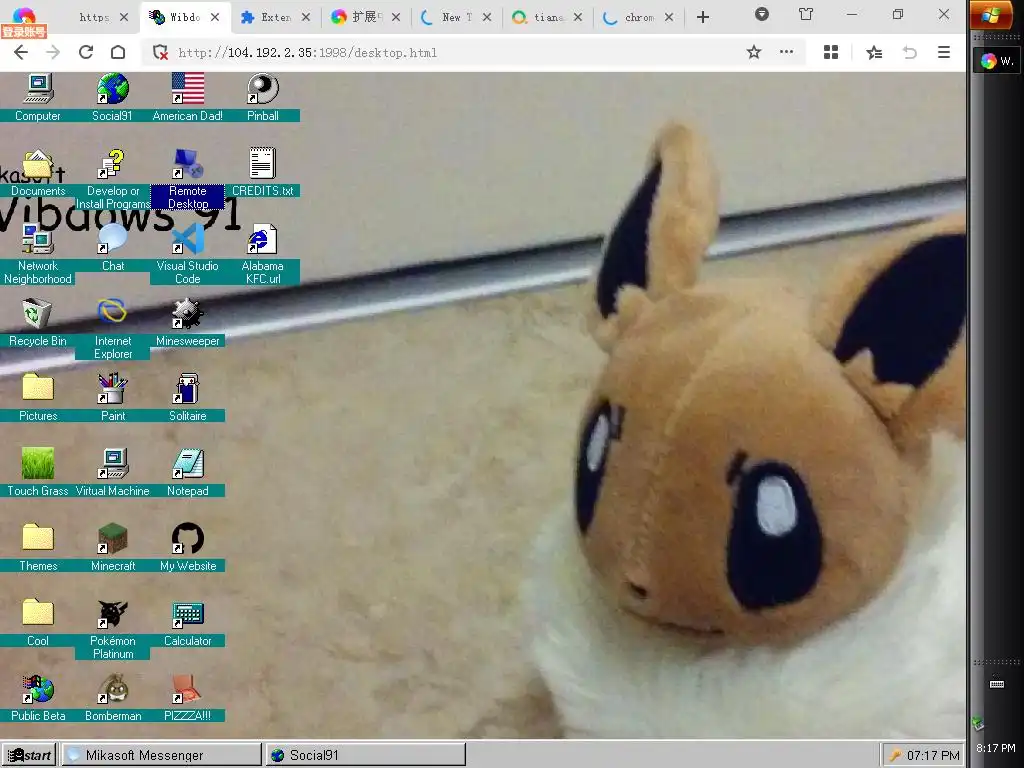The height and width of the screenshot is (768, 1024).
Task: Open the Documents folder icon
Action: [x=38, y=172]
